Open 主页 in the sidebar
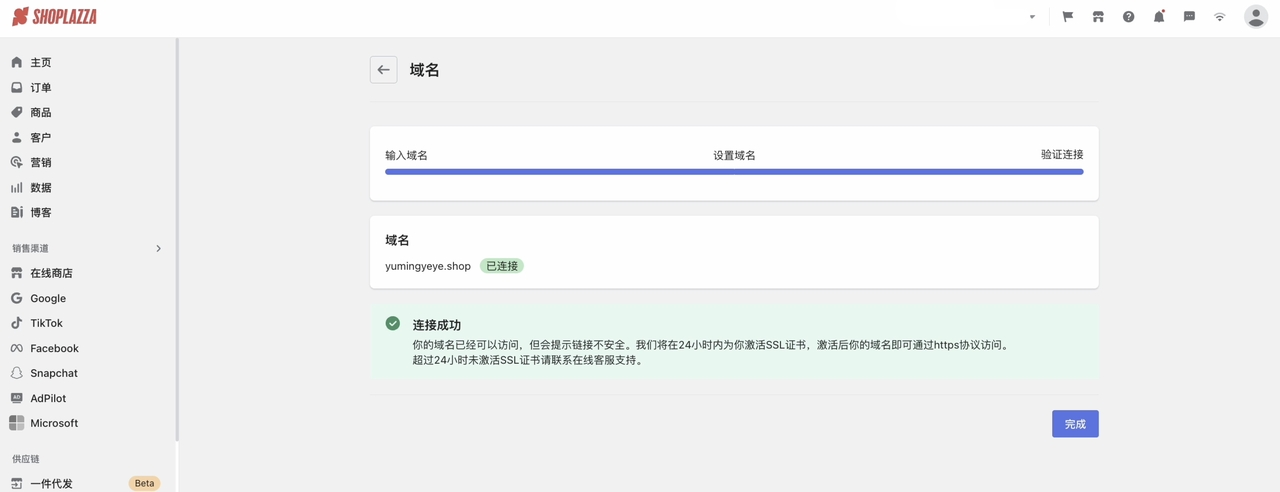Screen dimensions: 1280x492 40,62
